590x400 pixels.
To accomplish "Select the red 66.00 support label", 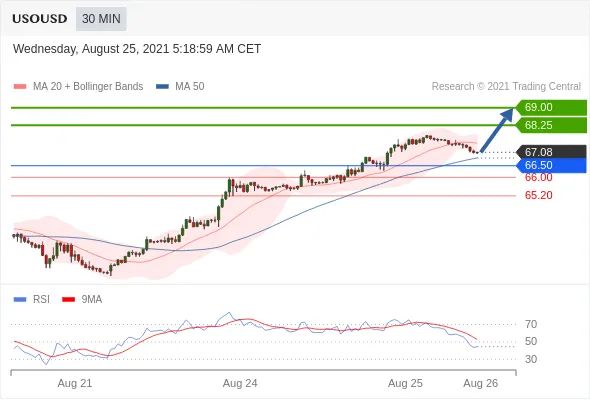I will pos(538,177).
